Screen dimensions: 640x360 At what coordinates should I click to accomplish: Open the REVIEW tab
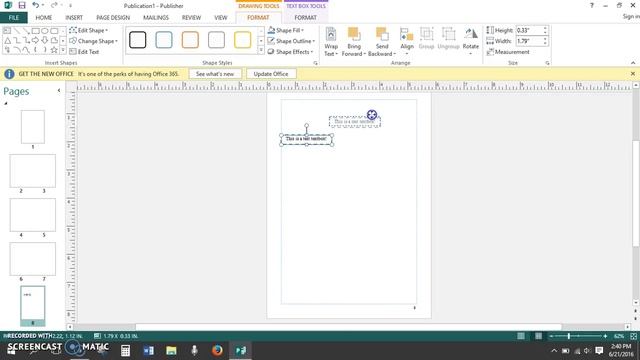[191, 18]
